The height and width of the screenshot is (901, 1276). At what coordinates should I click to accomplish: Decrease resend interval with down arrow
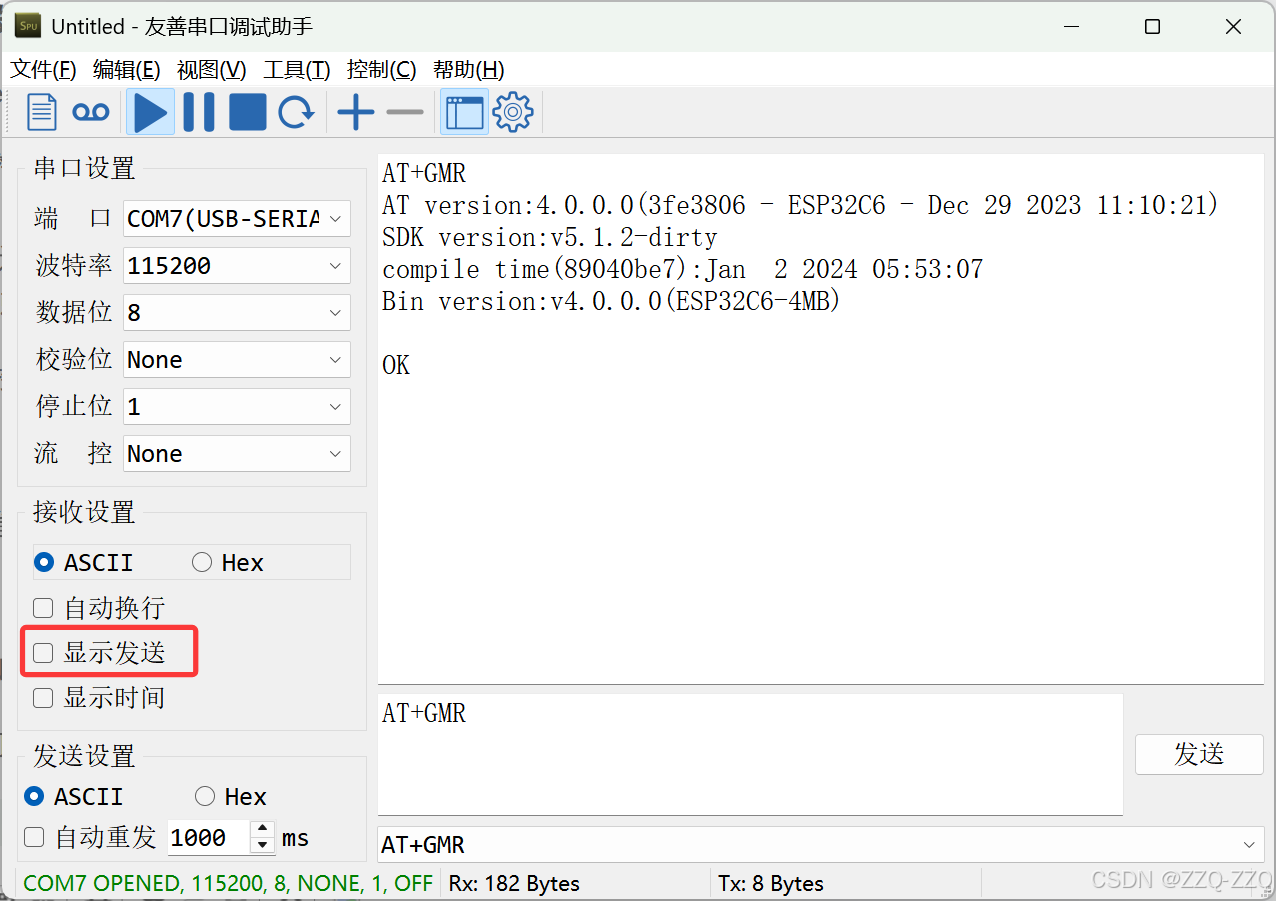tap(262, 846)
